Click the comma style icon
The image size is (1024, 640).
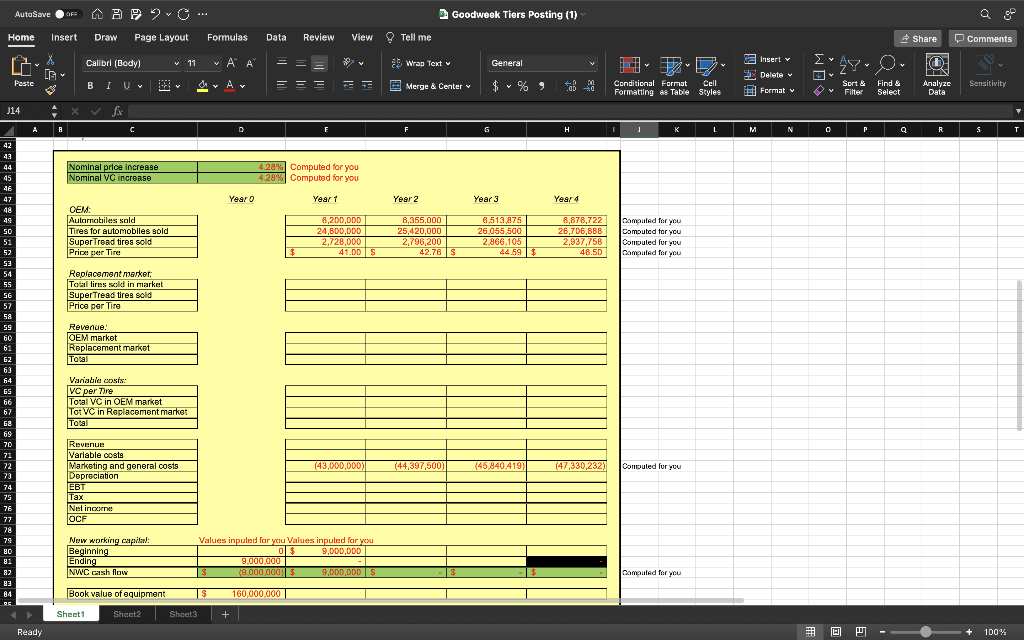point(541,86)
